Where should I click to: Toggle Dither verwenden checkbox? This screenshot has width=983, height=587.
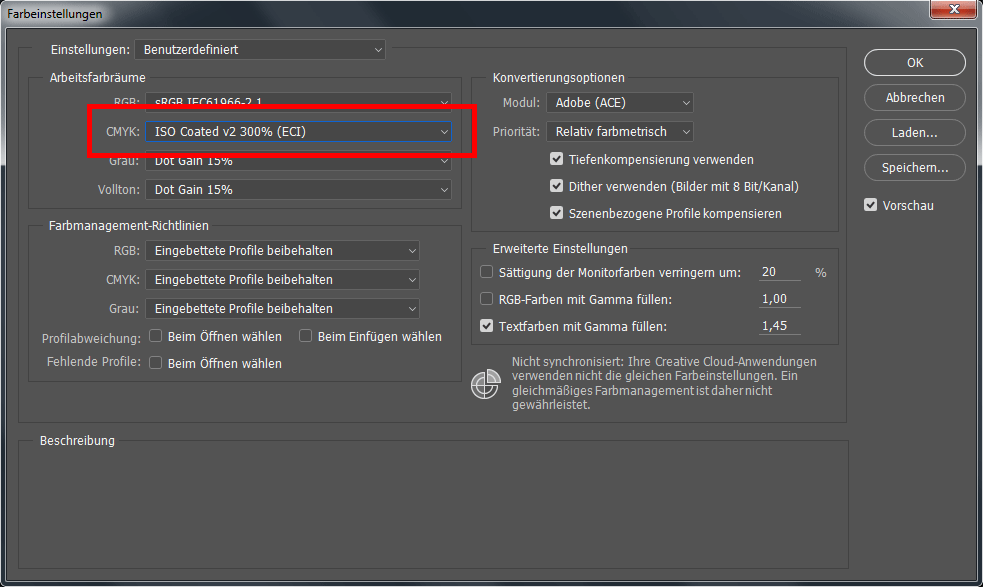[557, 186]
